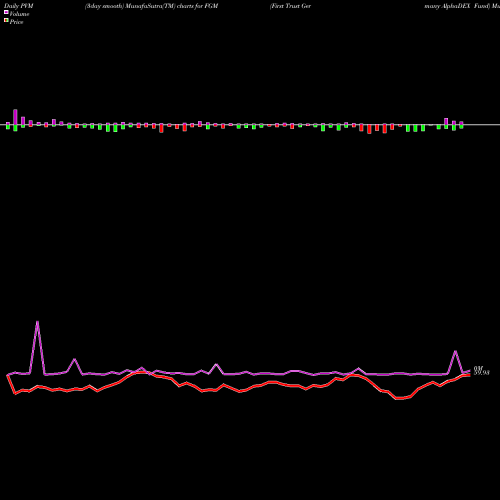Image resolution: width=500 pixels, height=500 pixels.
Task: Click the 'Daily PVM' title text
Action: [19, 6]
